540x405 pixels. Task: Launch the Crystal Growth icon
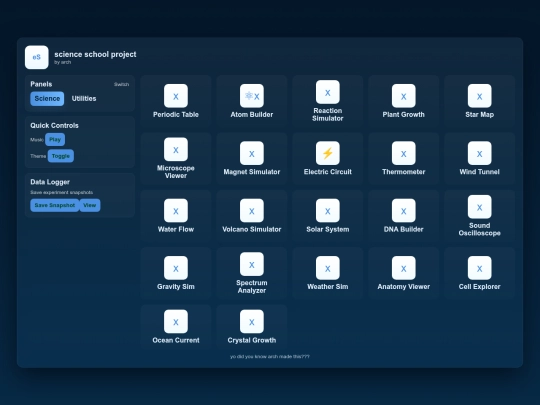[252, 322]
